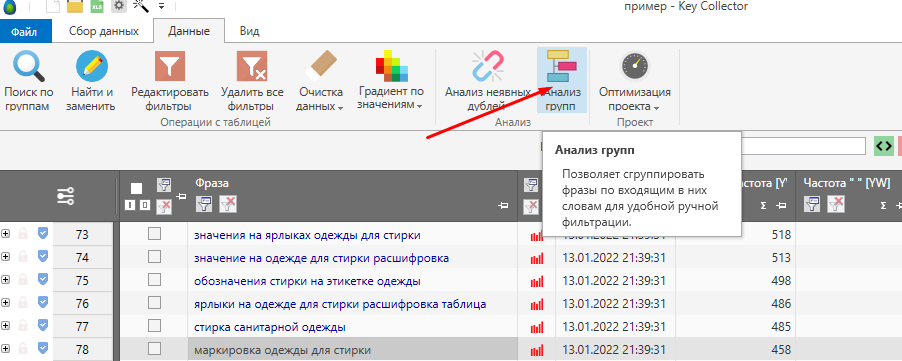Check the checkbox in row 78
Screen dimensions: 902x361
pos(154,348)
